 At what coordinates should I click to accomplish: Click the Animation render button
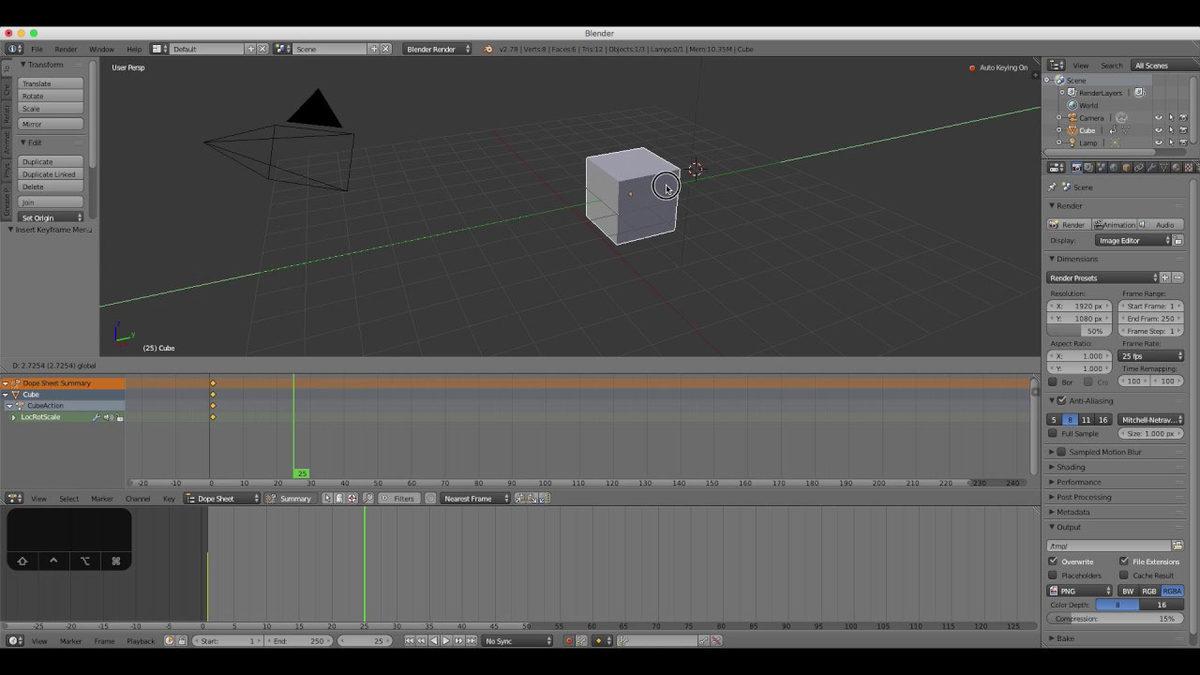(1116, 224)
